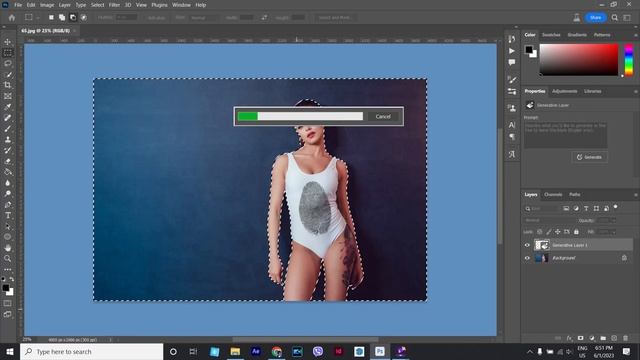Open the Glyphs panel icon
This screenshot has width=640, height=360.
pyautogui.click(x=512, y=154)
